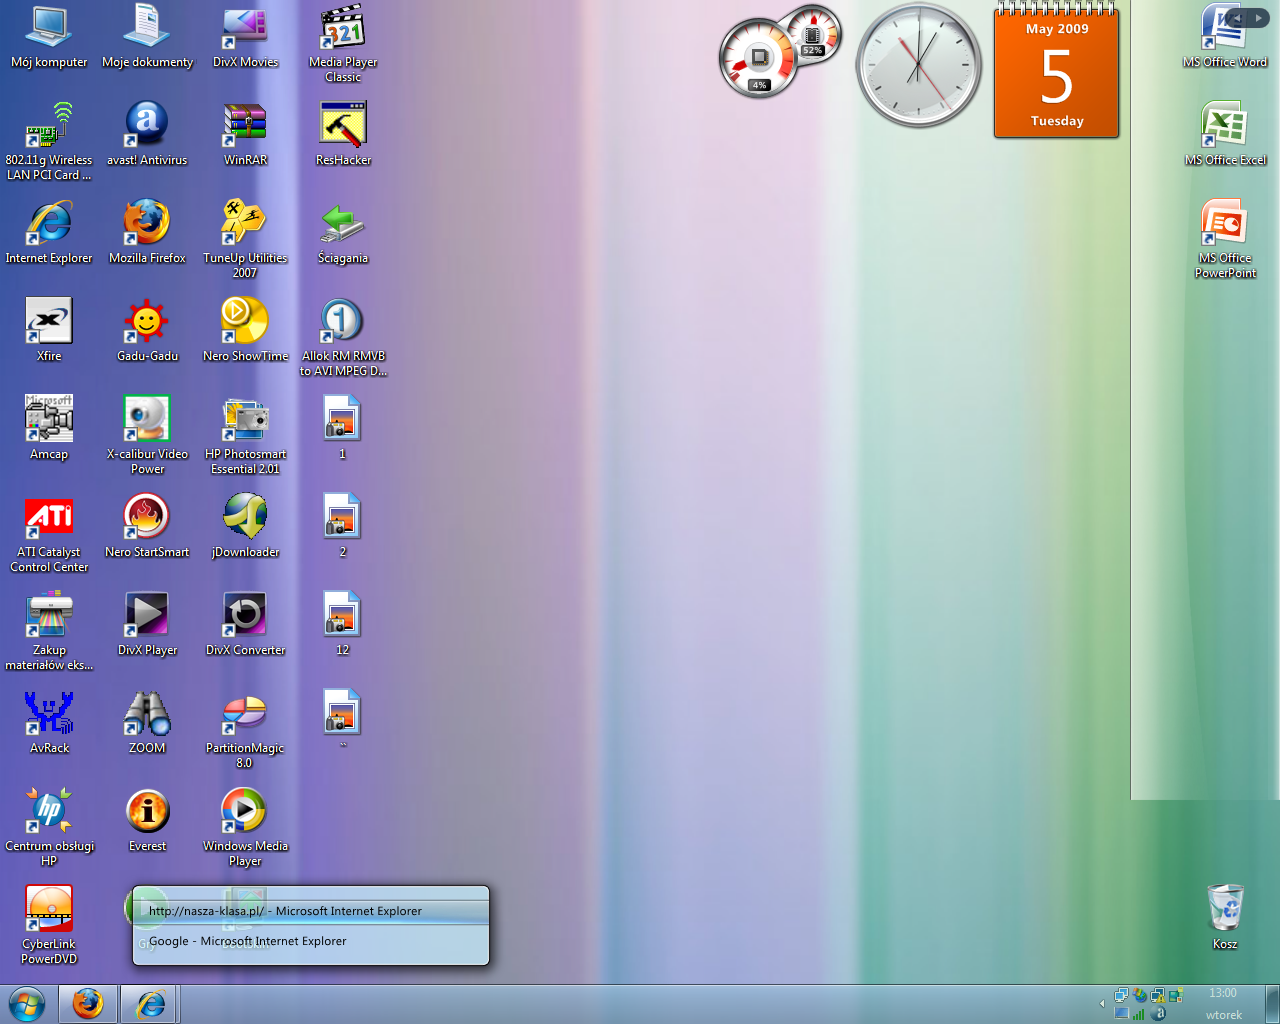Select HP Photosmart Essential 2.01 icon
1280x1024 pixels.
point(245,435)
